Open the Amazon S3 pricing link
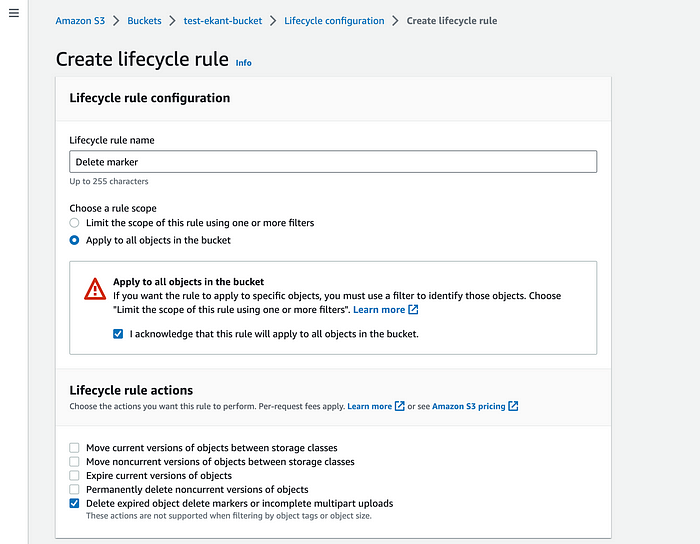The height and width of the screenshot is (544, 700). tap(469, 406)
